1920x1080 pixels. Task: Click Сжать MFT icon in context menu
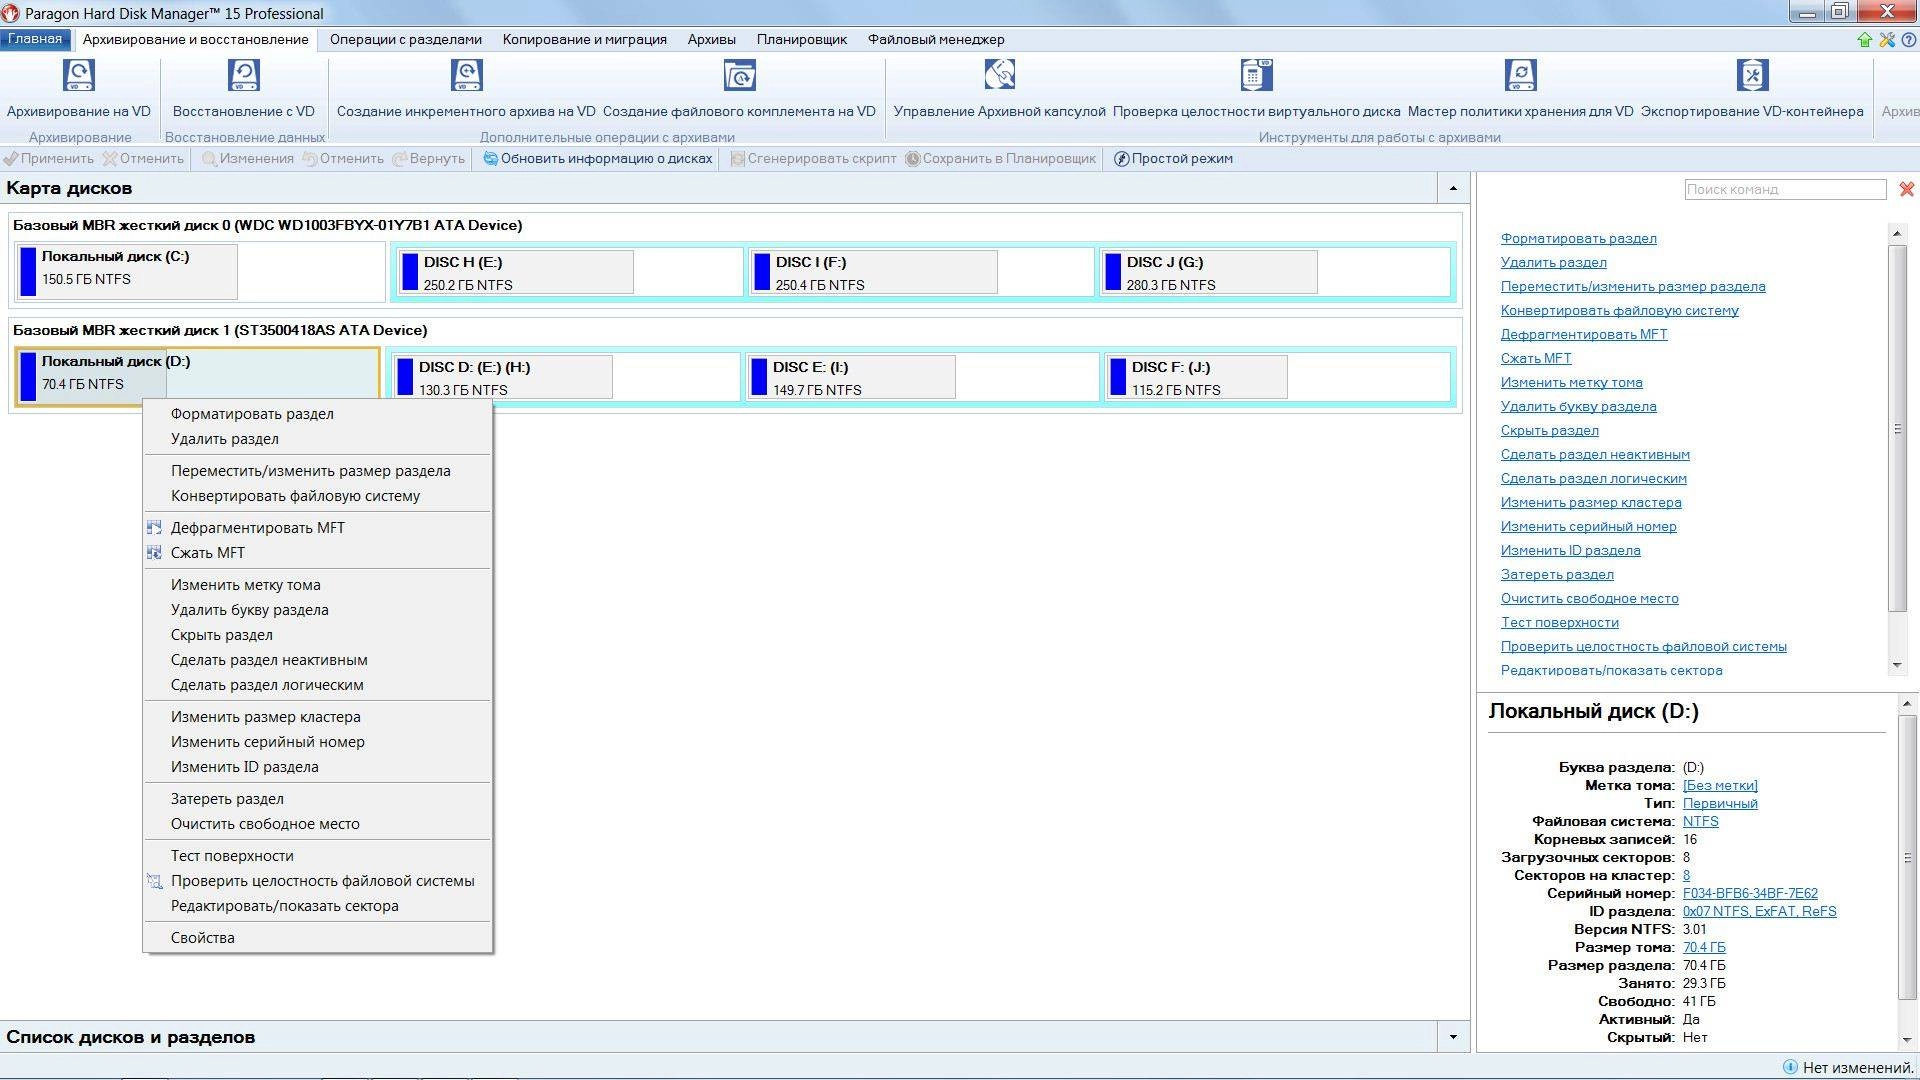pos(154,553)
